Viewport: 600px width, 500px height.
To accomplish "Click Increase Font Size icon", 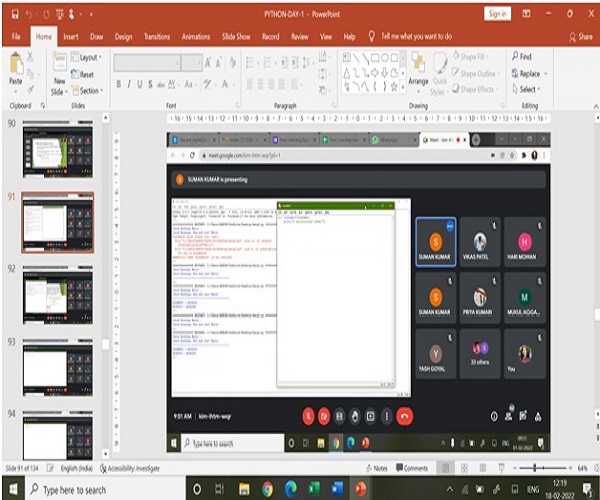I will 208,63.
